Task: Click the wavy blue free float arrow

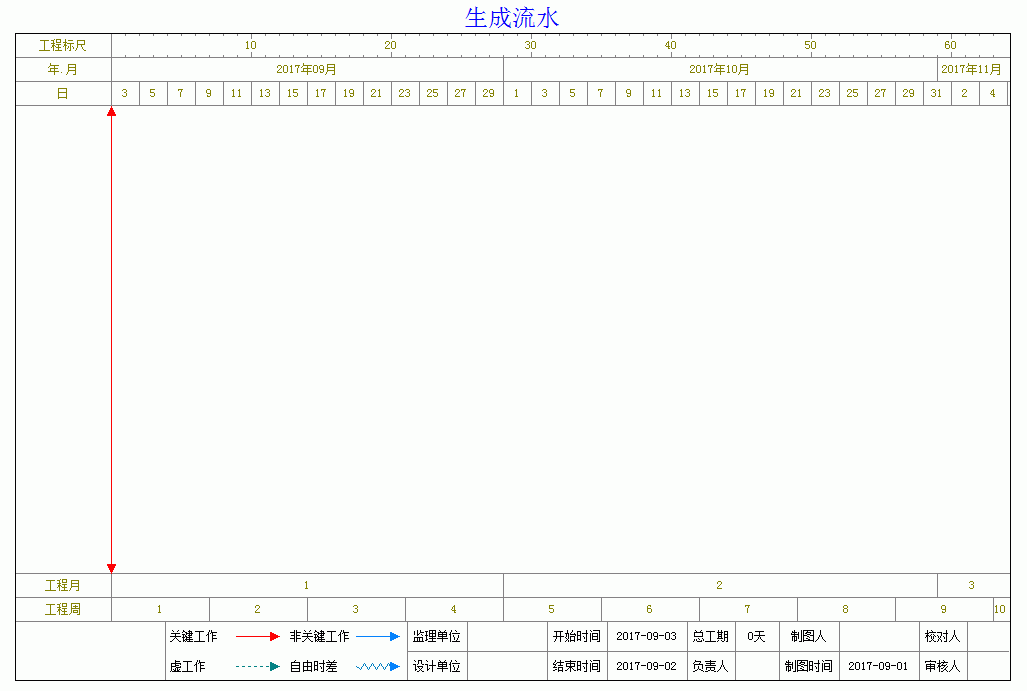Action: pos(378,666)
